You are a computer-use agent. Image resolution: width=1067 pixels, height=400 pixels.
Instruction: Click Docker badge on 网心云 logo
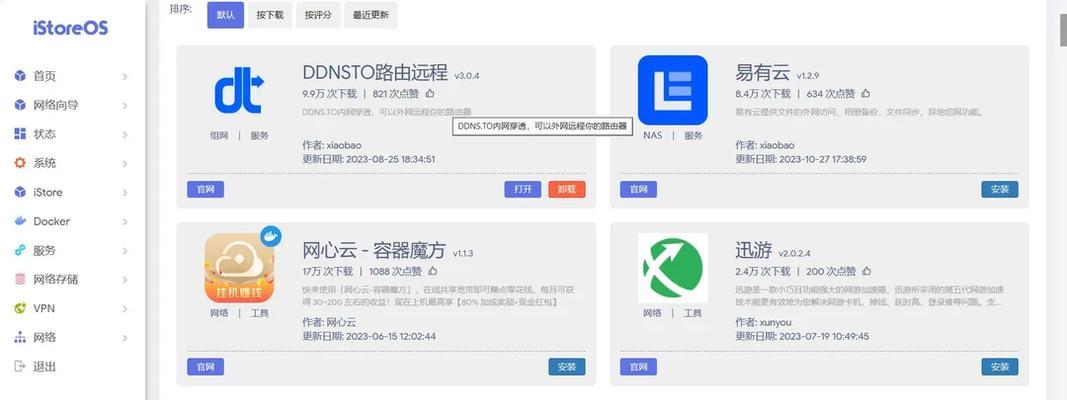pyautogui.click(x=271, y=237)
